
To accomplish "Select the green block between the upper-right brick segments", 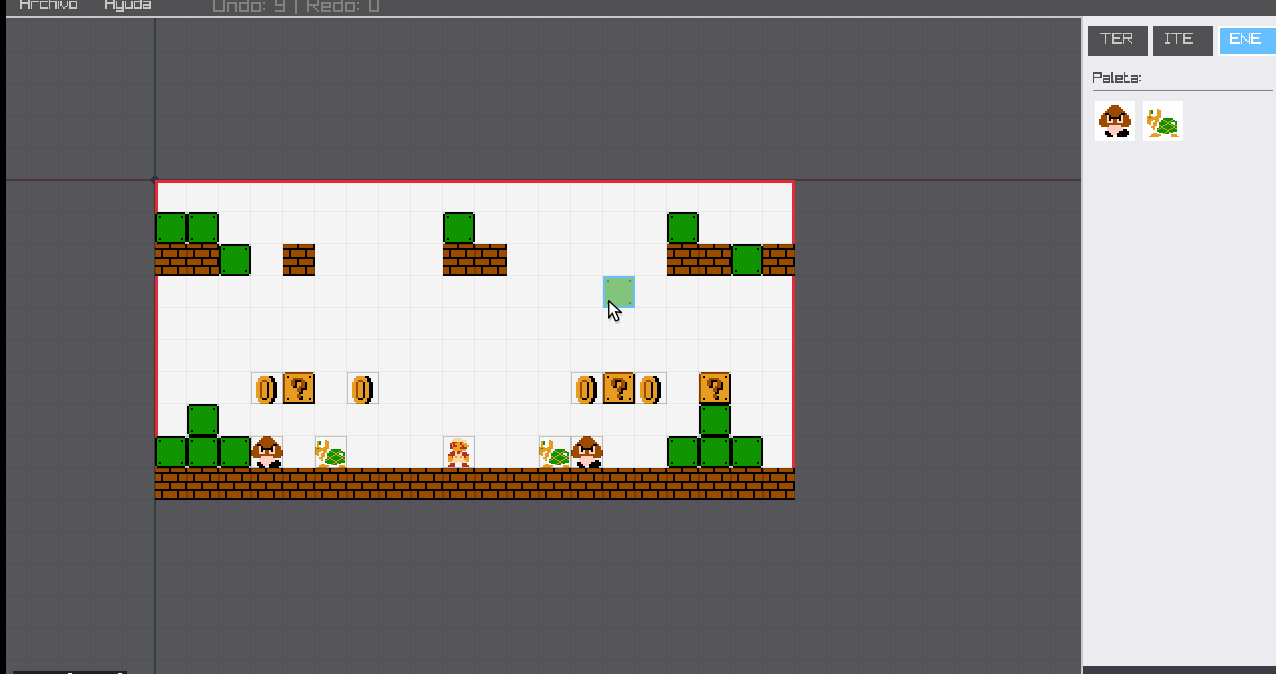I will 747,260.
